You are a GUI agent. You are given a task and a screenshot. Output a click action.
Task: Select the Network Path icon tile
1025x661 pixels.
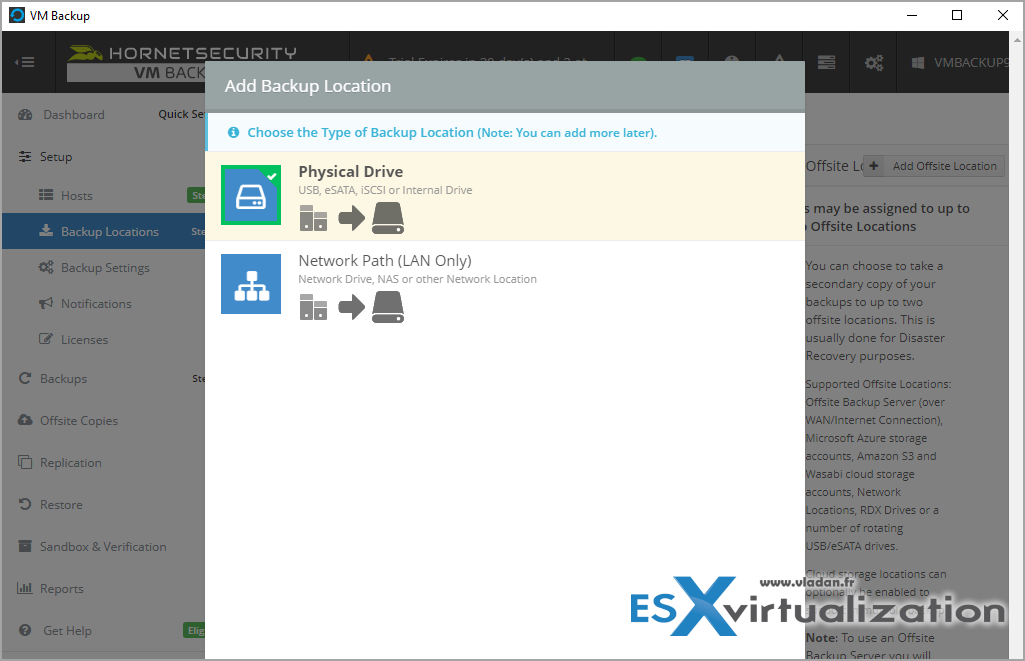click(x=251, y=284)
